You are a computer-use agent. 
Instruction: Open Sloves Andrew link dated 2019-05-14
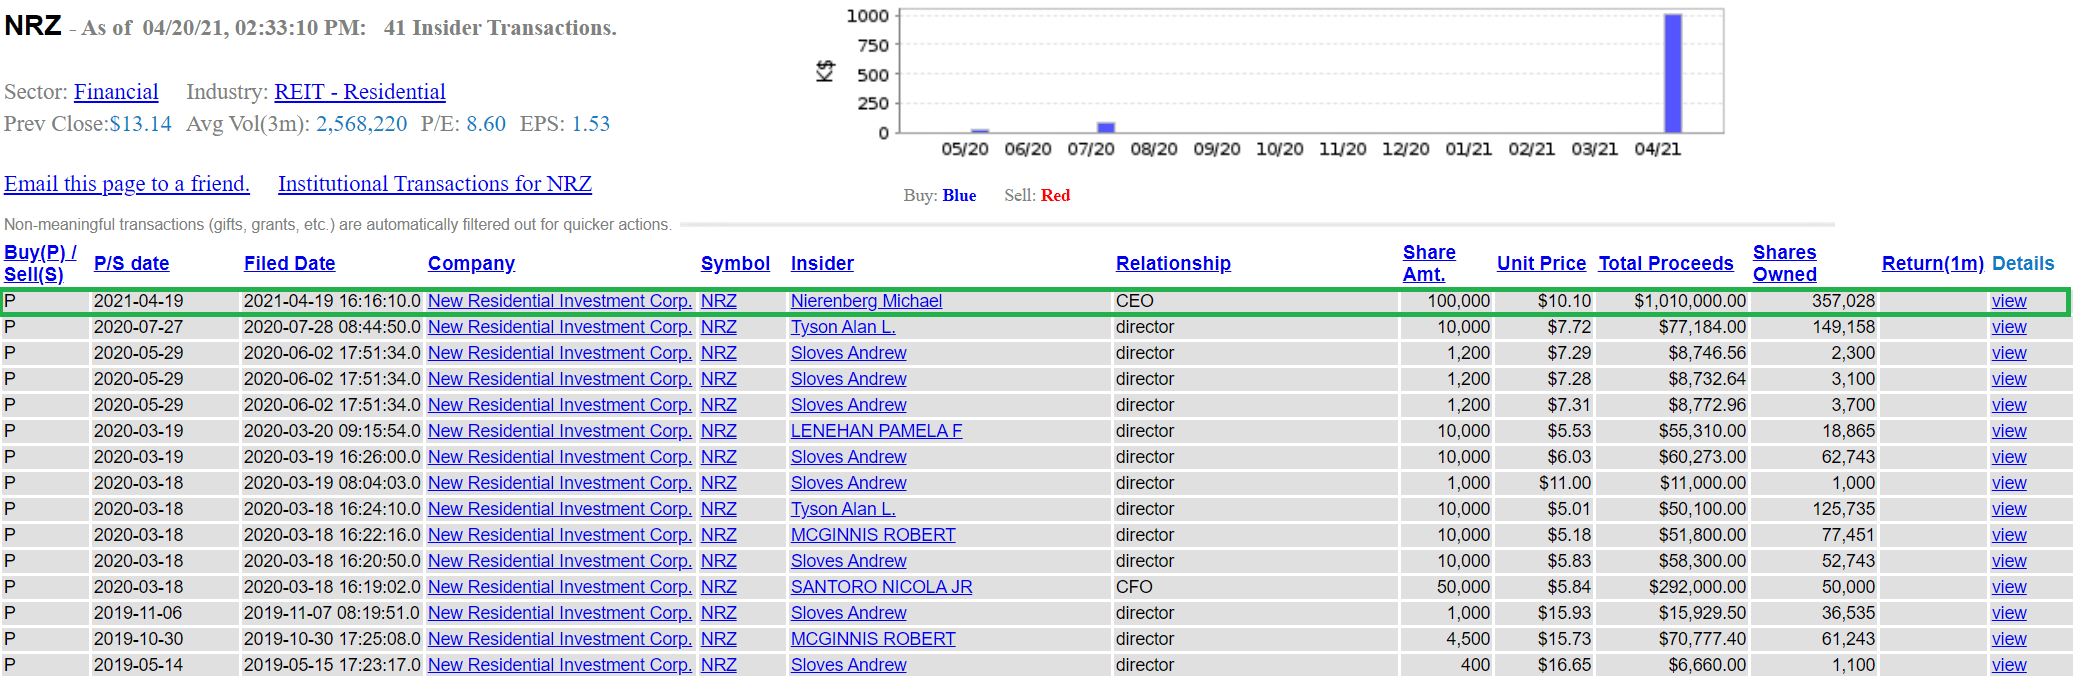pos(848,665)
